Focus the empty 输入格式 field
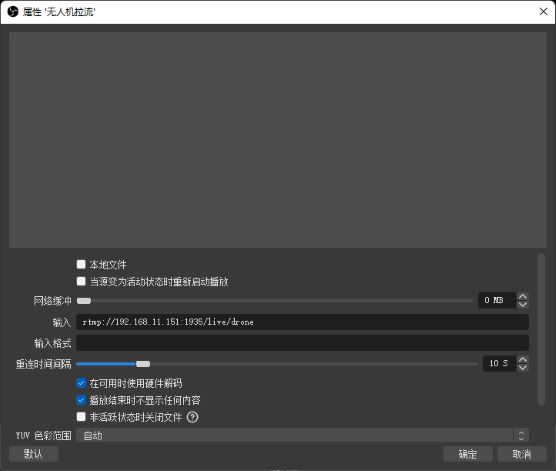Viewport: 556px width, 471px height. (302, 343)
